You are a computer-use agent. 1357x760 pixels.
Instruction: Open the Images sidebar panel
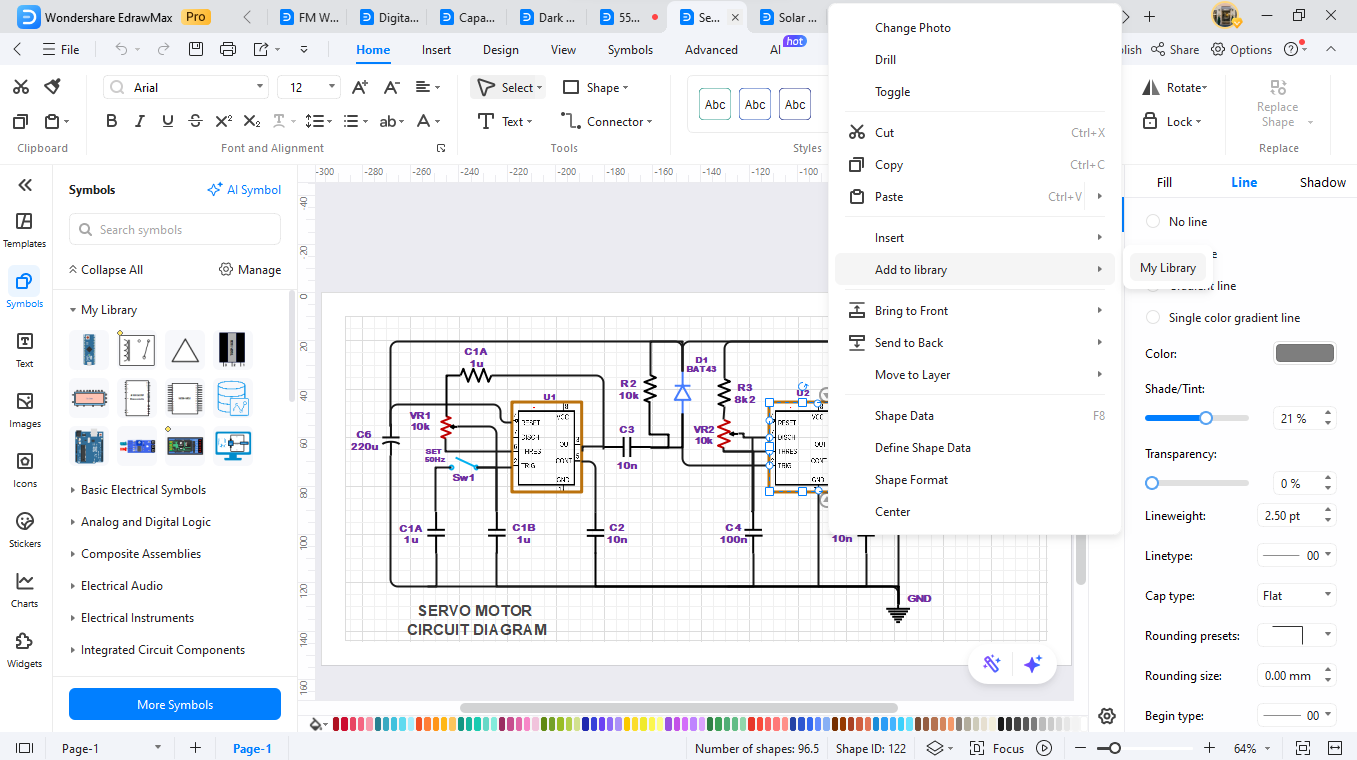[25, 410]
